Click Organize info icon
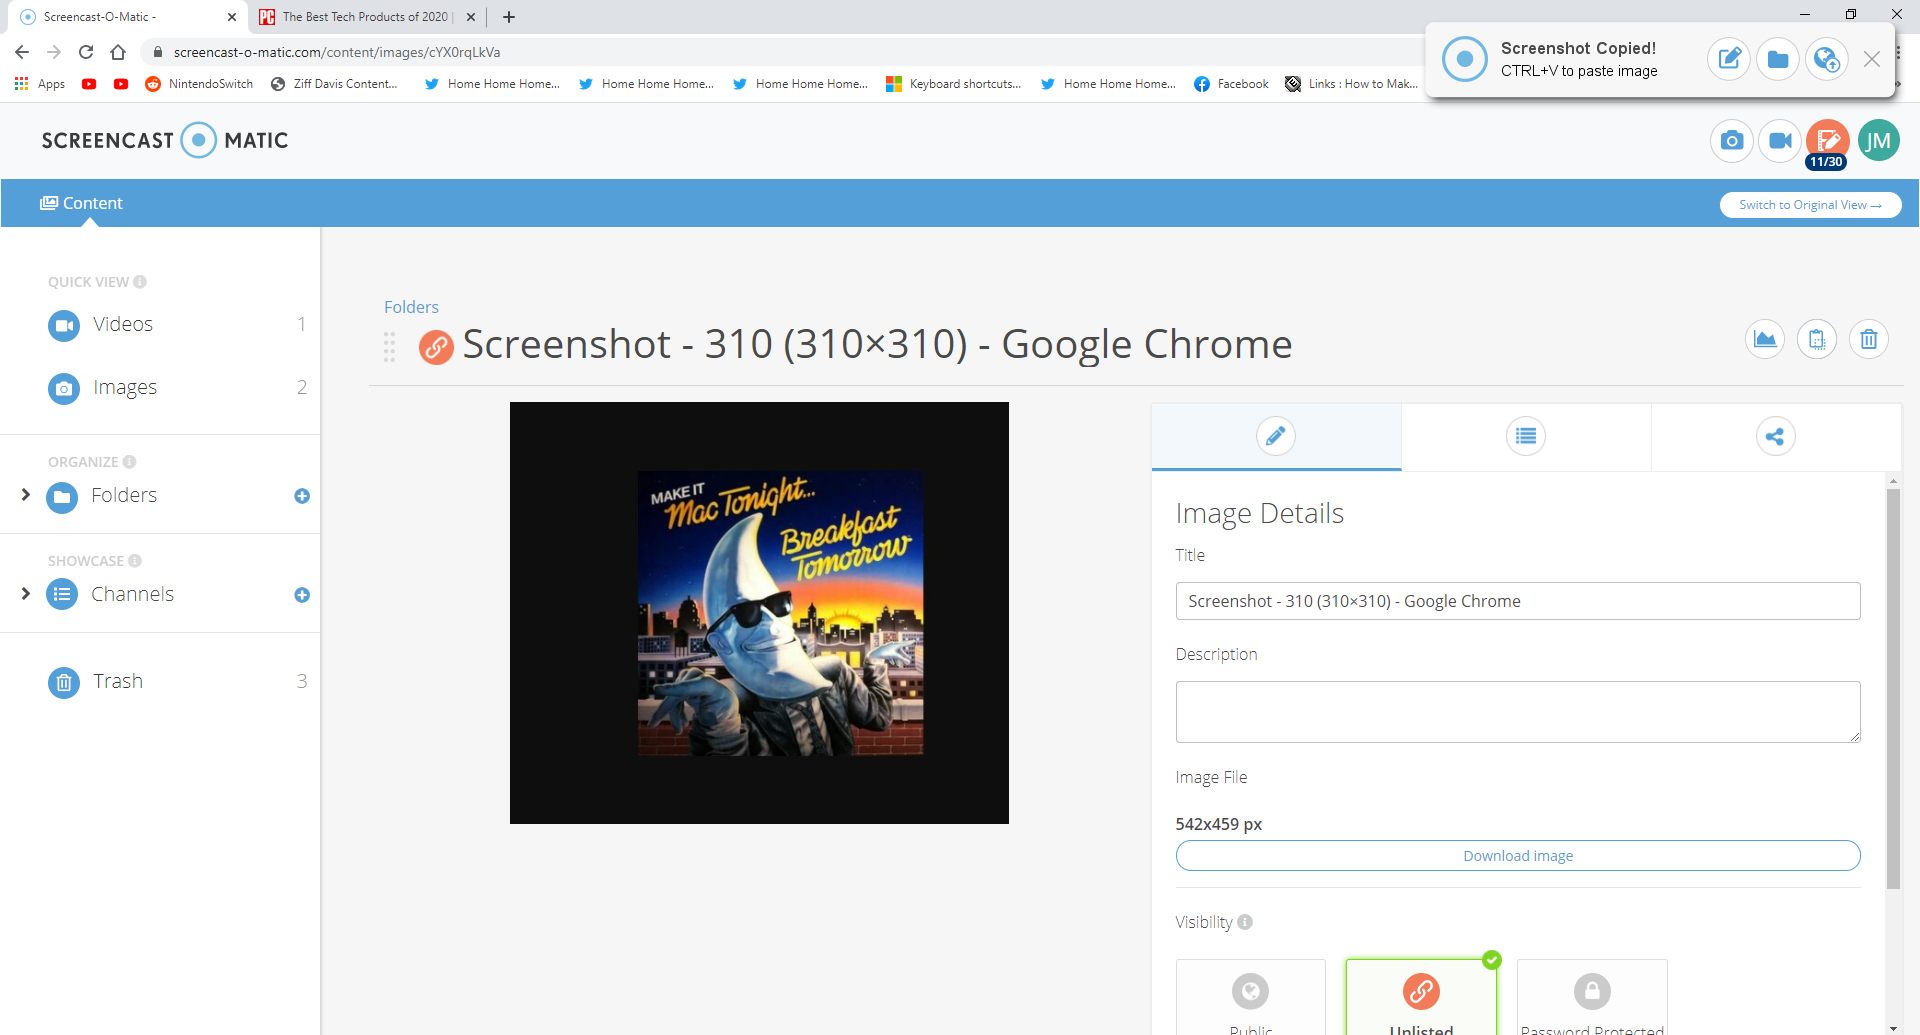Screen dimensions: 1920x1035 click(x=129, y=462)
